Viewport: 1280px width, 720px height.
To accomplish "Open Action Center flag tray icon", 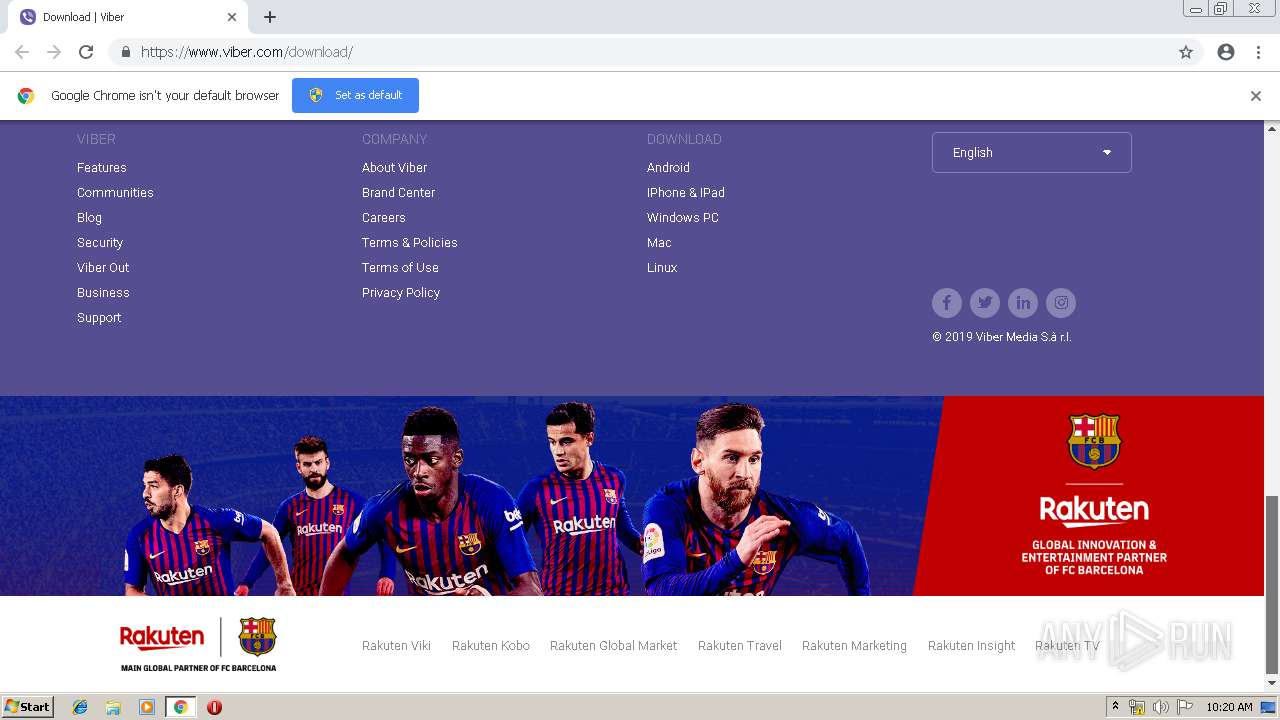I will (x=1185, y=707).
